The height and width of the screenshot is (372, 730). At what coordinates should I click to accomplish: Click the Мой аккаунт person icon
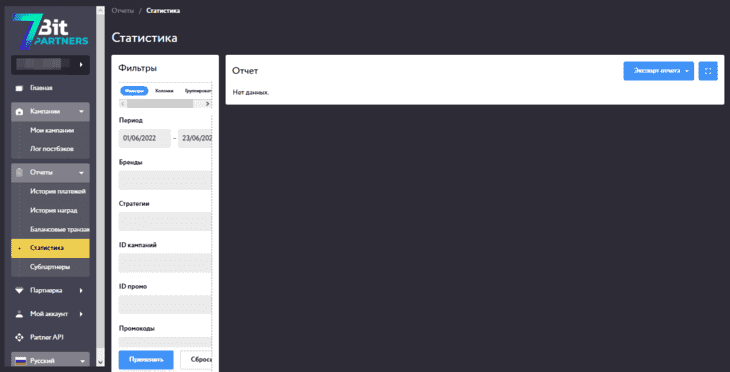tap(19, 314)
